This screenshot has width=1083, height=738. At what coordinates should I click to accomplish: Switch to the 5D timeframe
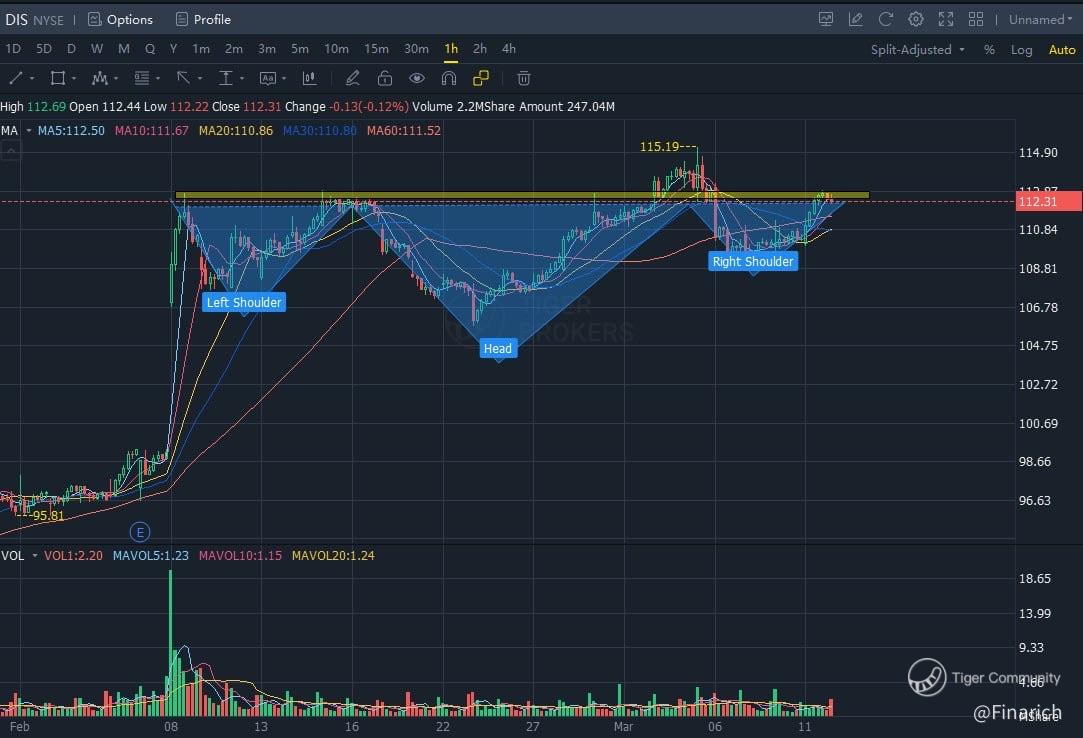point(44,49)
